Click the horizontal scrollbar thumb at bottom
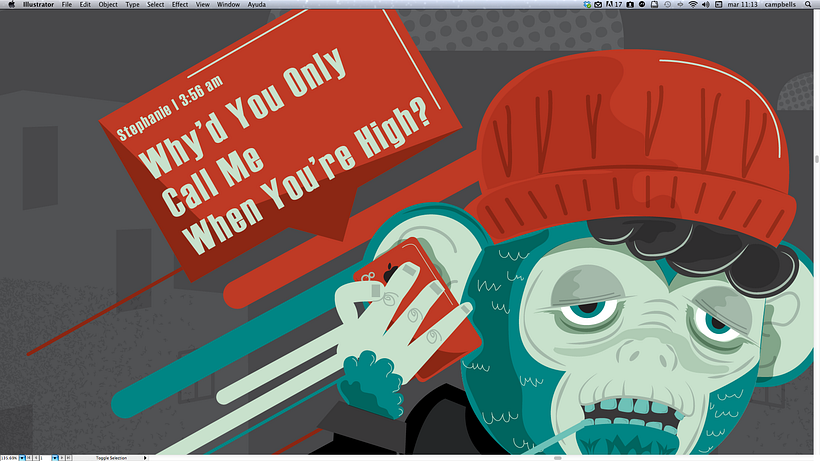This screenshot has width=820, height=461. [557, 458]
